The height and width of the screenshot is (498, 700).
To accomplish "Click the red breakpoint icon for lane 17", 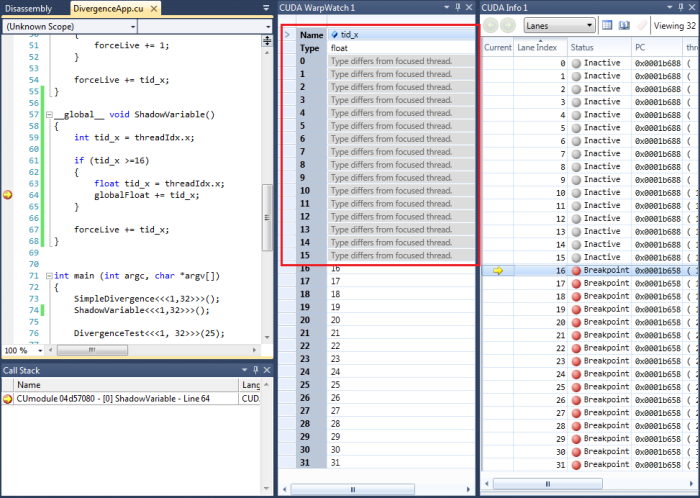I will coord(576,284).
